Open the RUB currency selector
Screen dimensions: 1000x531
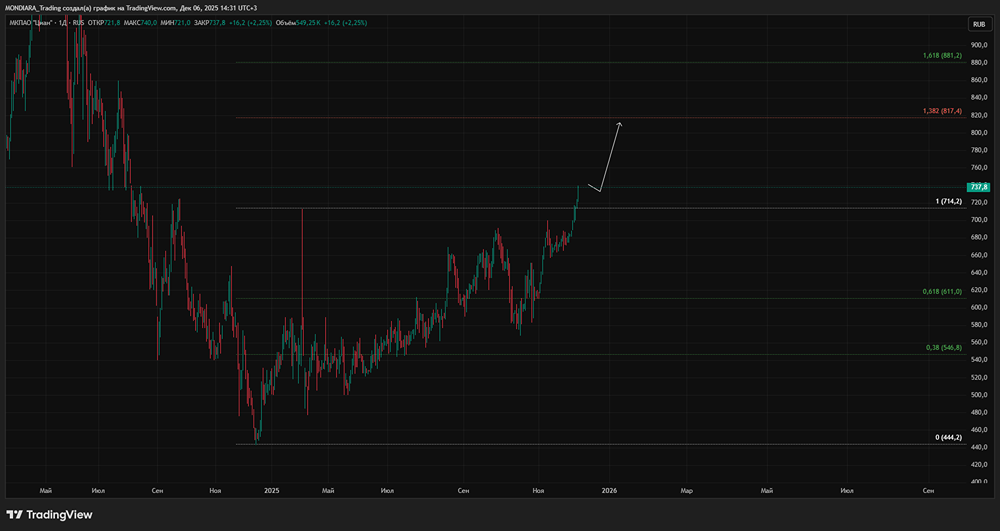pos(977,24)
